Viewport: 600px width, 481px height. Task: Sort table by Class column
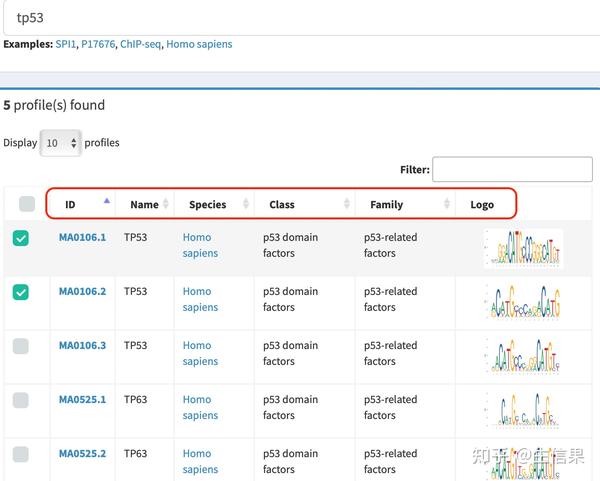click(282, 205)
